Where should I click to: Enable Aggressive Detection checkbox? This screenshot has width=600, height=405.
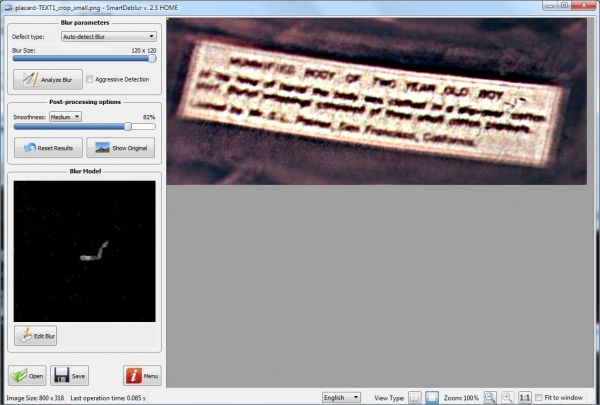[90, 79]
